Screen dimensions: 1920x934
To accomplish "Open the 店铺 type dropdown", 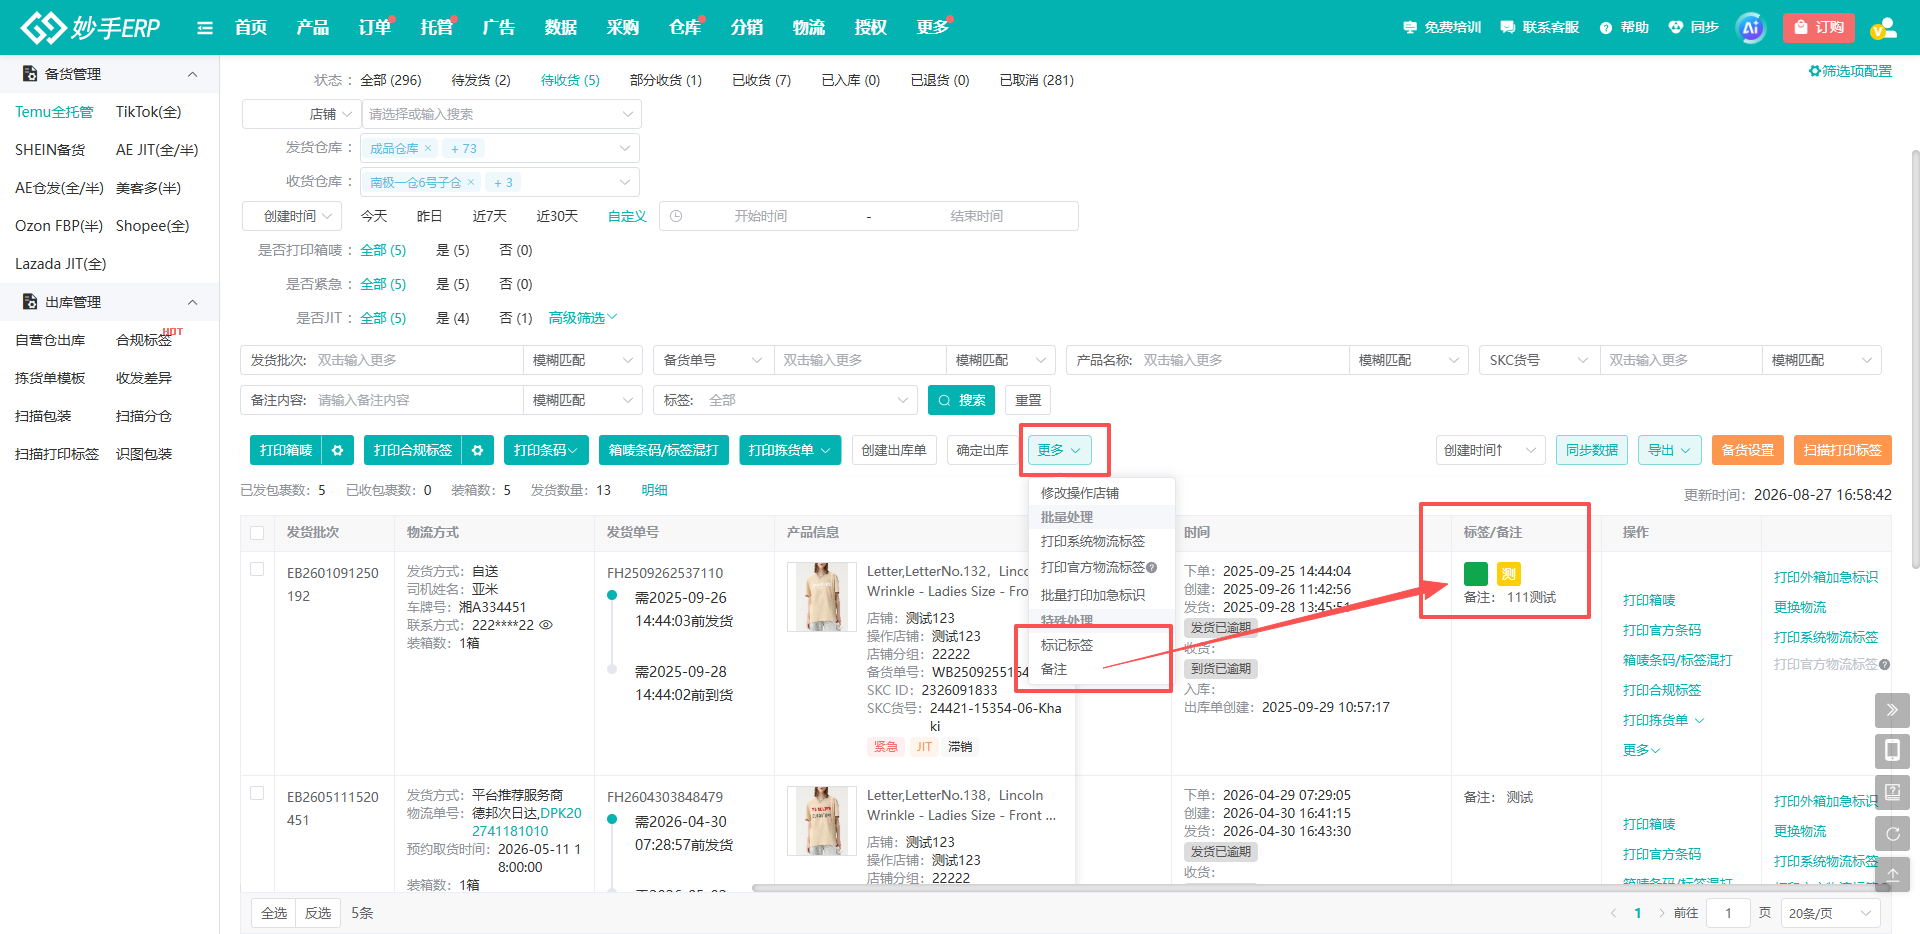I will [x=301, y=114].
